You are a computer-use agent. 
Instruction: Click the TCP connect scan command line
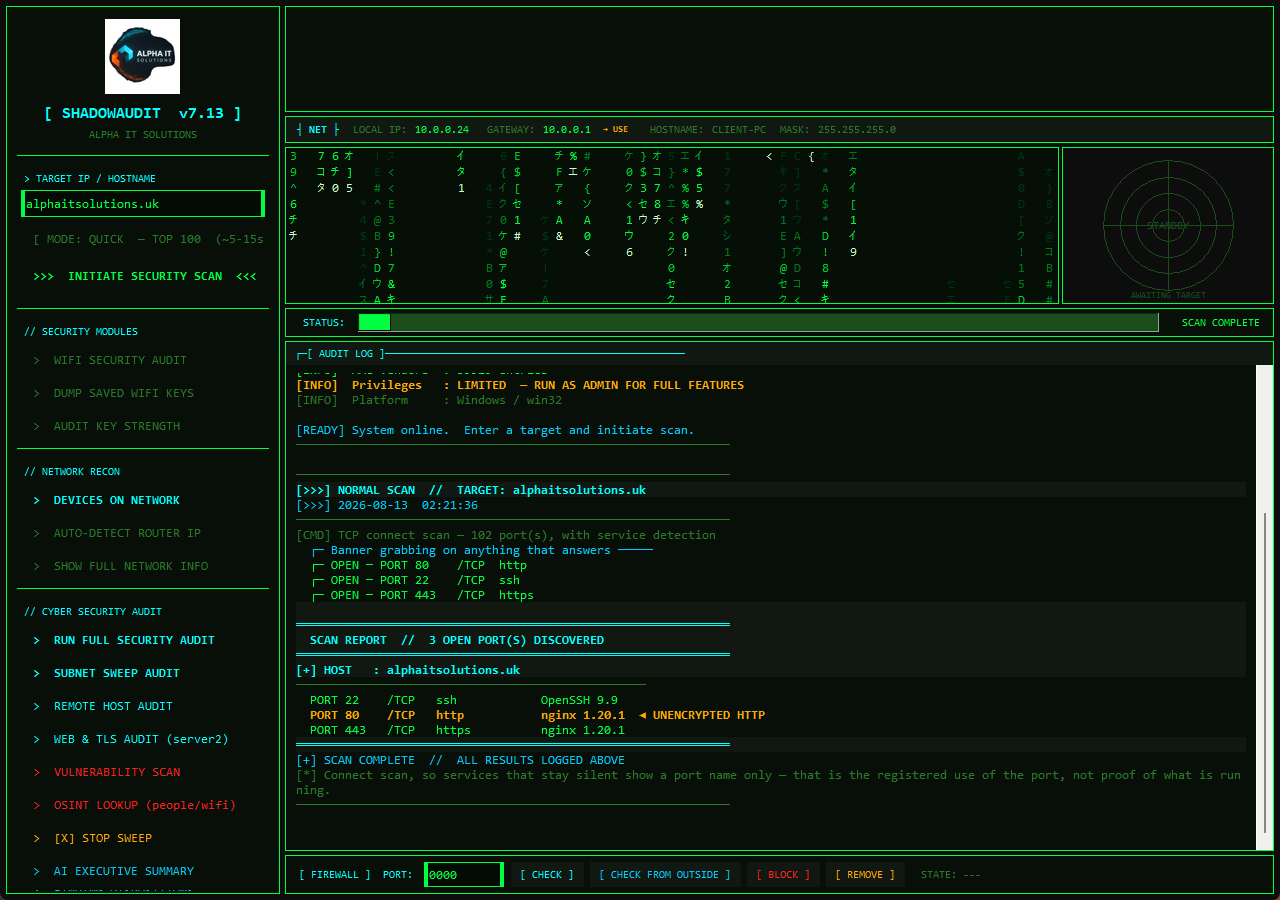[x=506, y=535]
